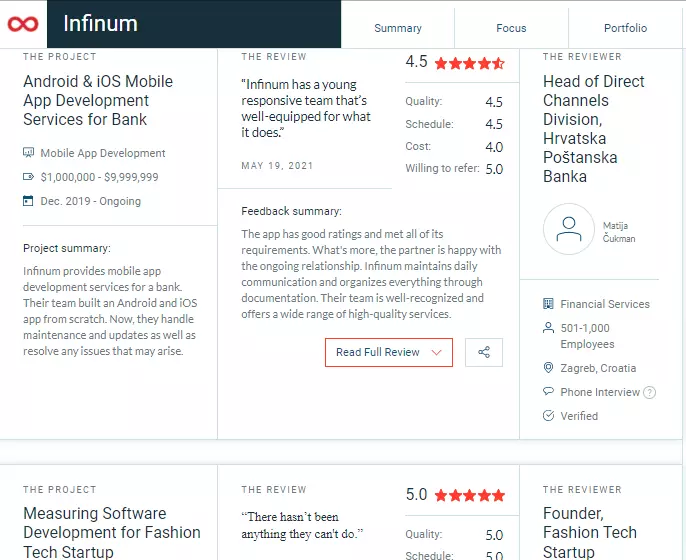The image size is (686, 560).
Task: Click the Infinum company name header
Action: pyautogui.click(x=100, y=24)
